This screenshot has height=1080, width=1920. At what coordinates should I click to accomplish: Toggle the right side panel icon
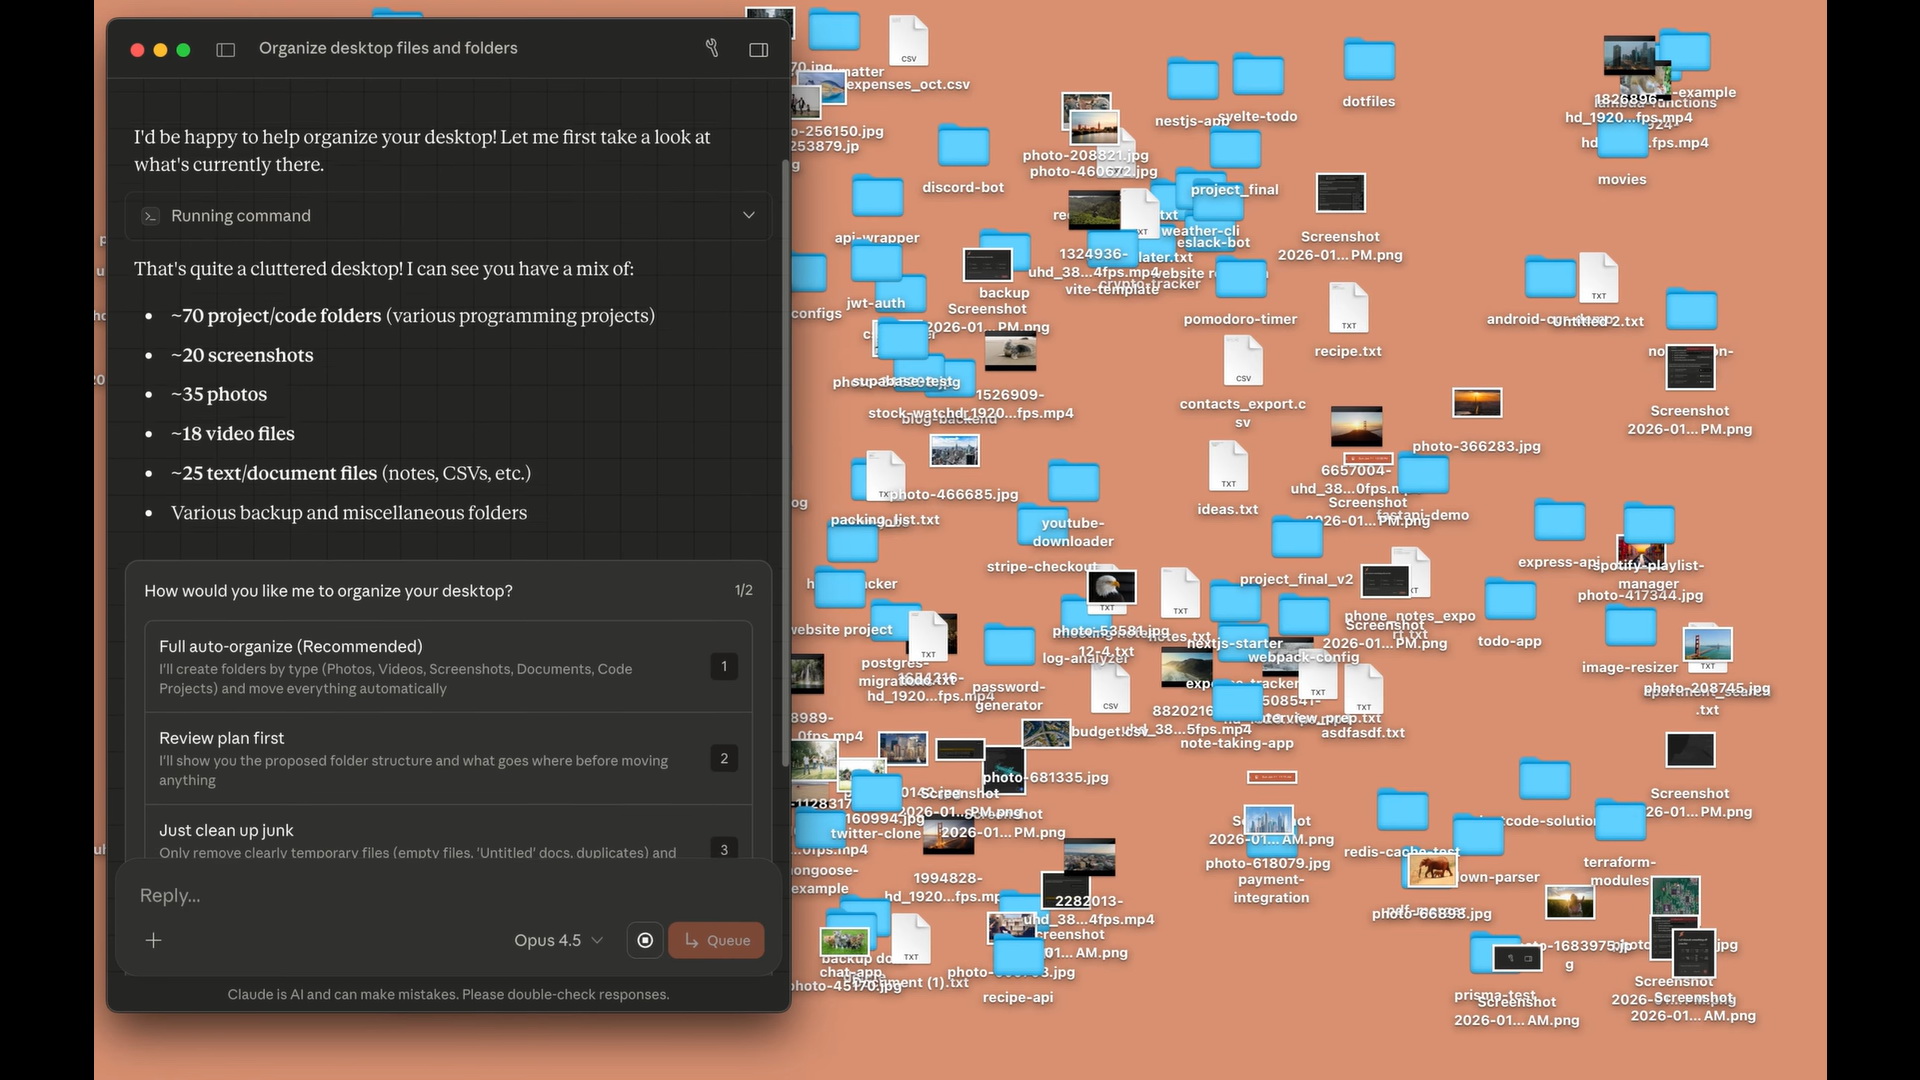point(759,49)
